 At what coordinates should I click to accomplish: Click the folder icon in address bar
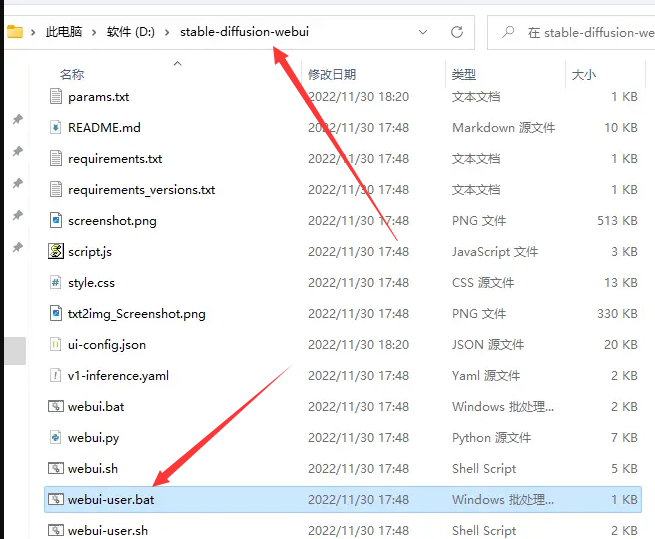coord(15,31)
